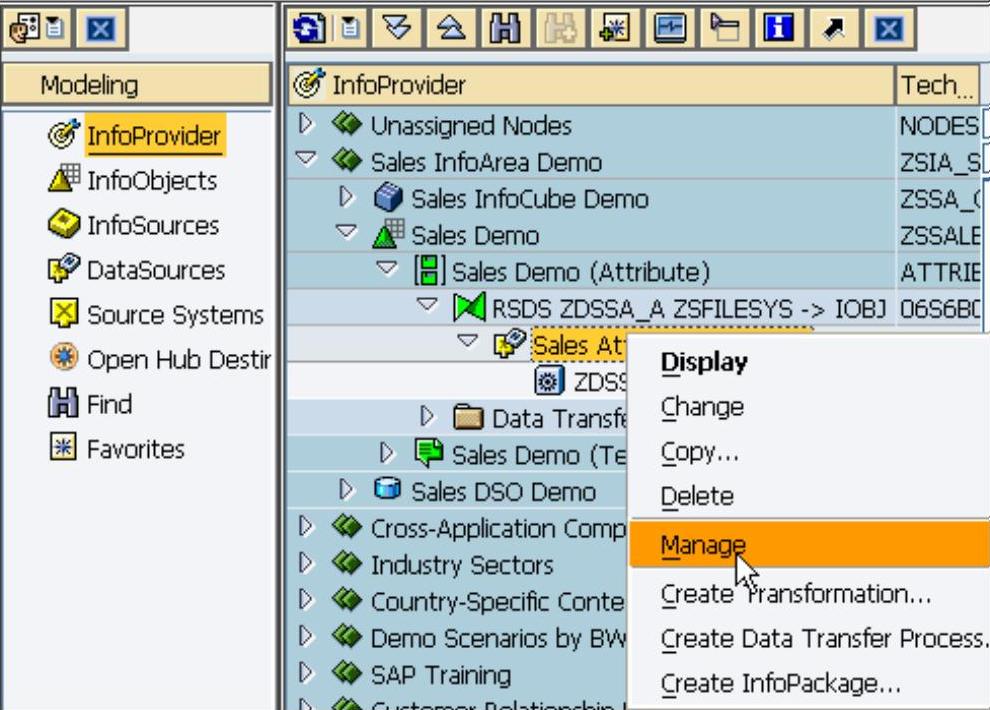Click the Sales Demo (Text) speech icon
990x710 pixels.
pyautogui.click(x=429, y=453)
